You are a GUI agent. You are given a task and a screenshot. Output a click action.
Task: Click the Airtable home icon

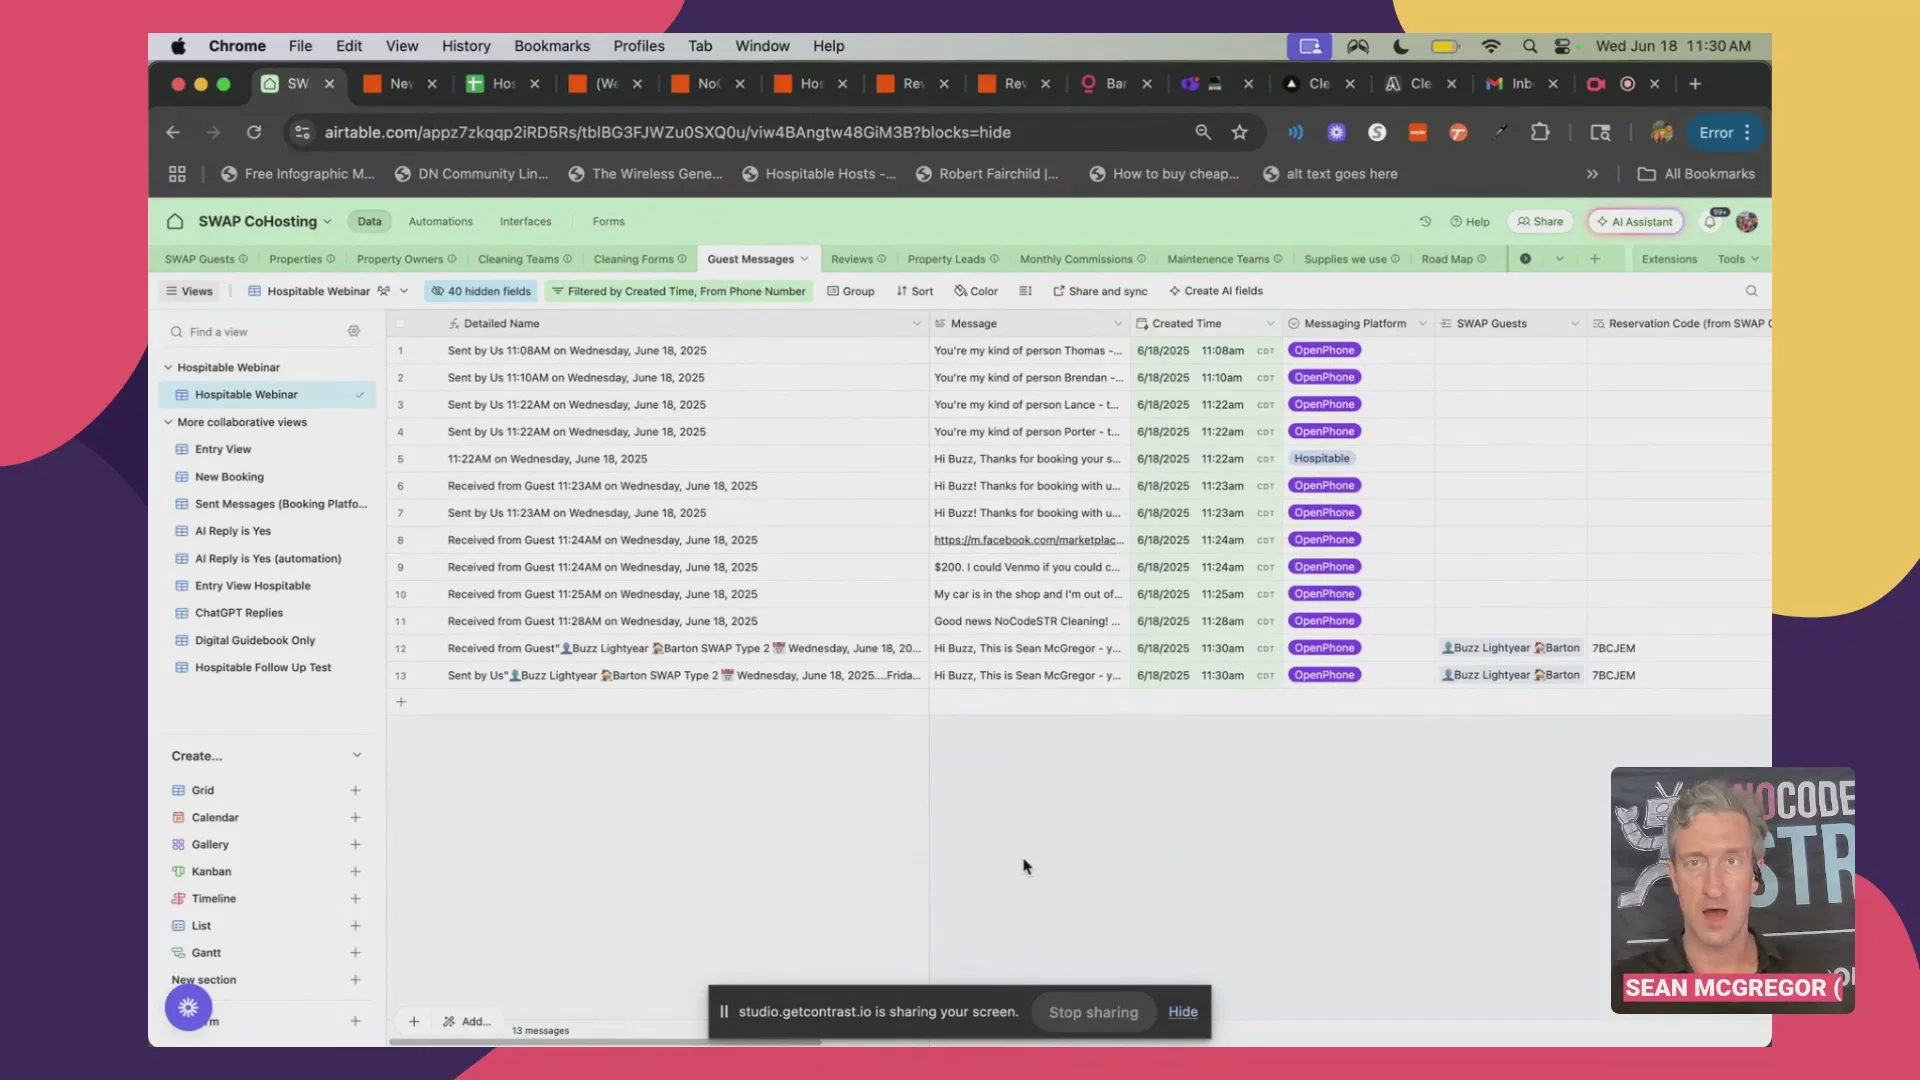(175, 221)
